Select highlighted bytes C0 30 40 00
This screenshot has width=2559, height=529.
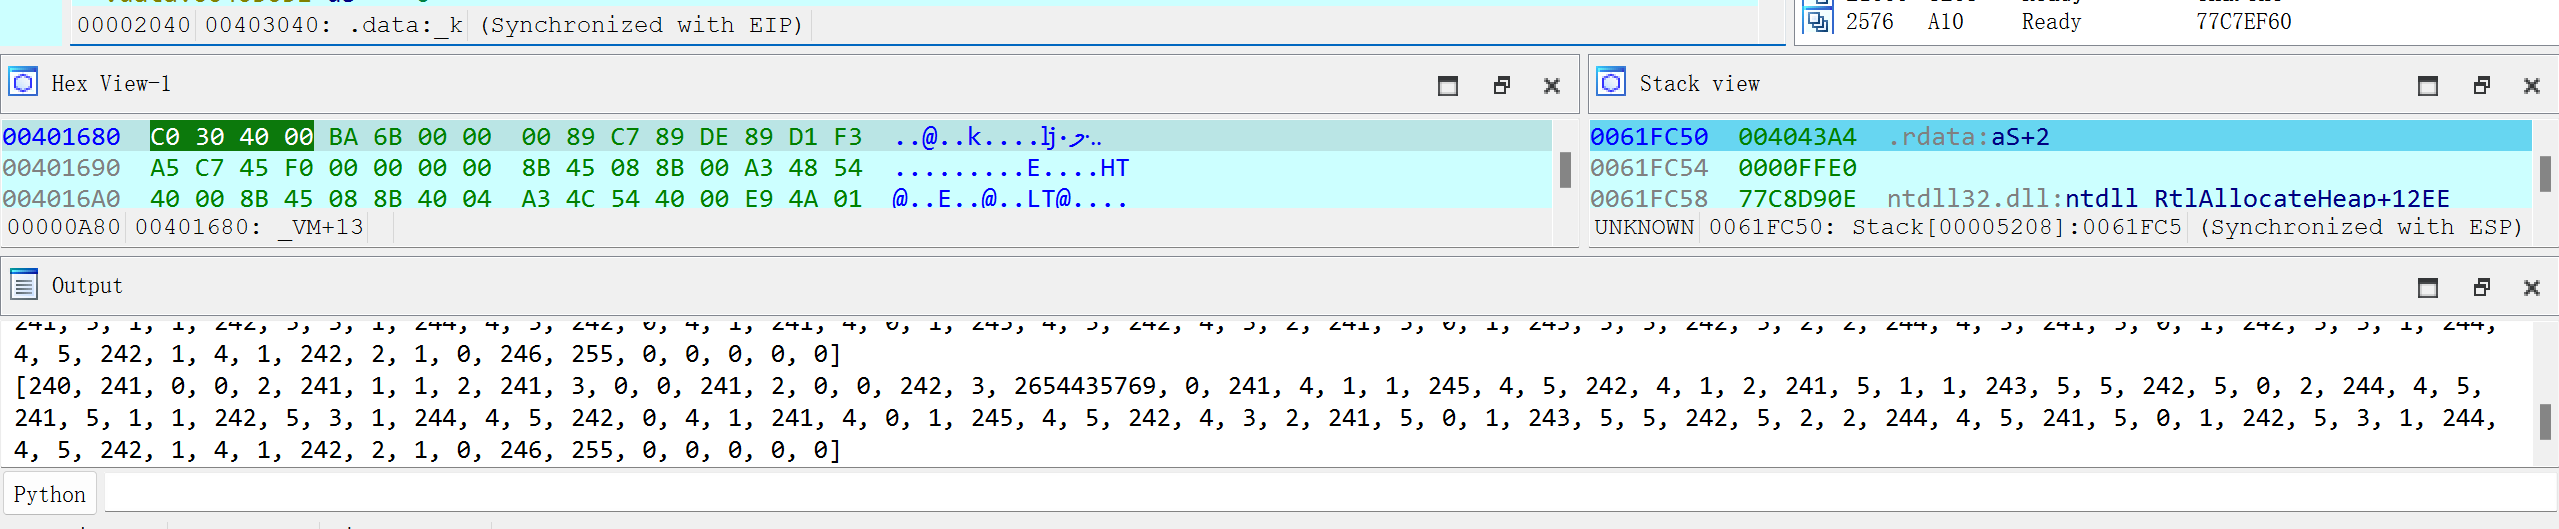tap(231, 137)
